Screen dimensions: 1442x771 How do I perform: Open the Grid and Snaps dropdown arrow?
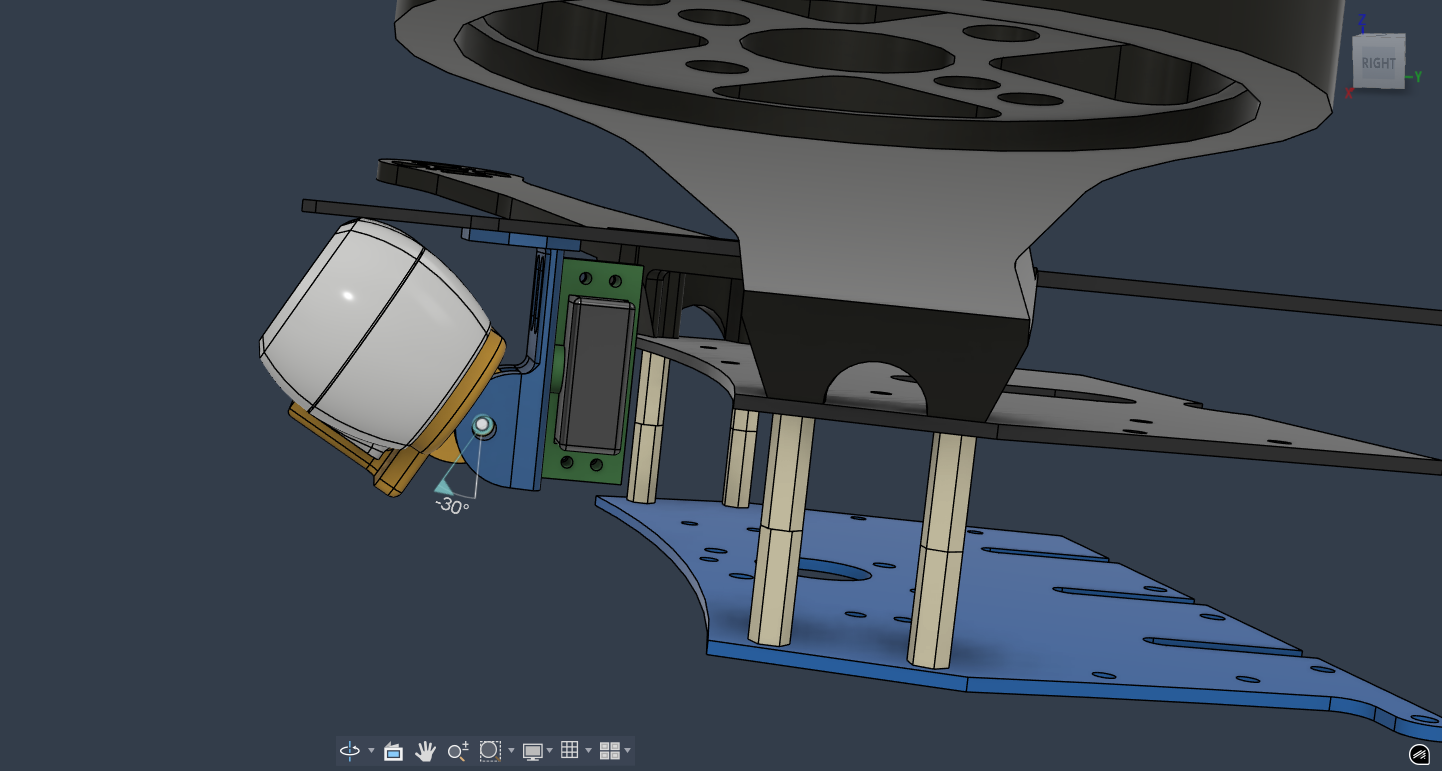click(588, 751)
